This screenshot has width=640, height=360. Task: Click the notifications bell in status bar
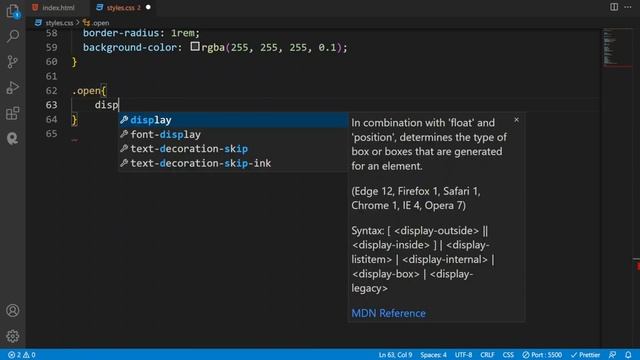click(x=628, y=355)
